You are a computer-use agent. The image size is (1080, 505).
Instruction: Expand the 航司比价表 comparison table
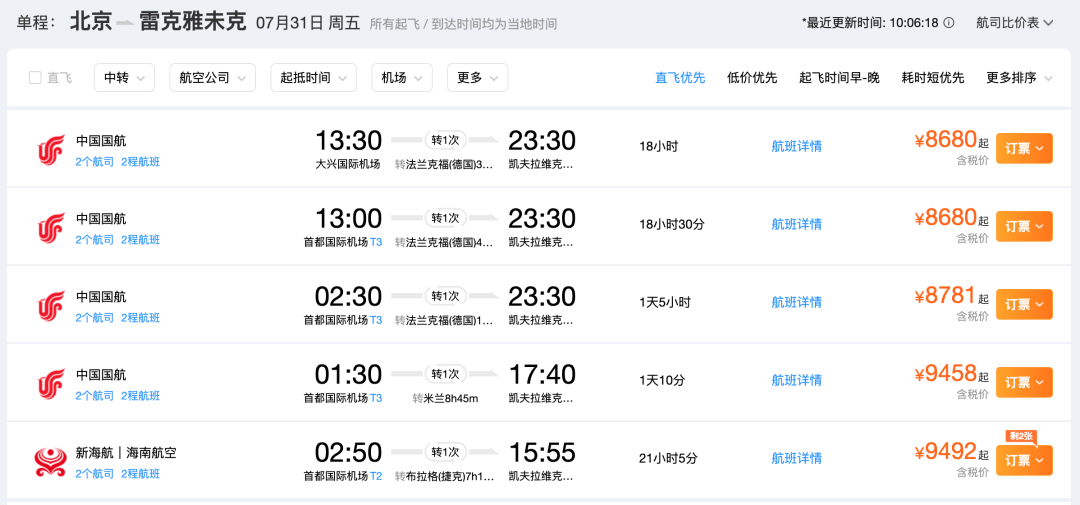(1015, 23)
